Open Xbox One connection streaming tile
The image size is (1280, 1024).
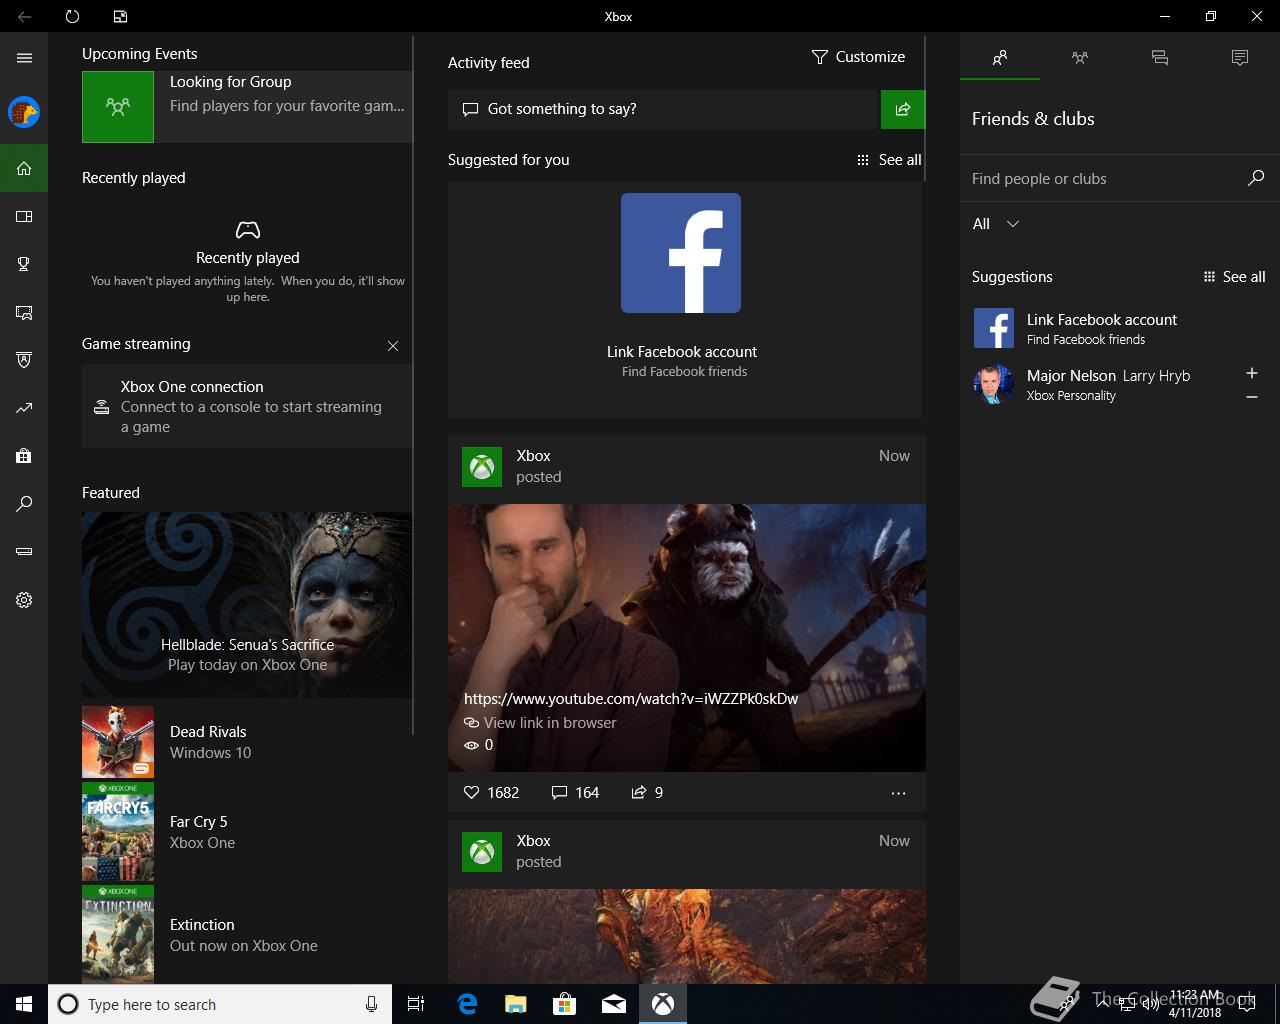pos(247,406)
